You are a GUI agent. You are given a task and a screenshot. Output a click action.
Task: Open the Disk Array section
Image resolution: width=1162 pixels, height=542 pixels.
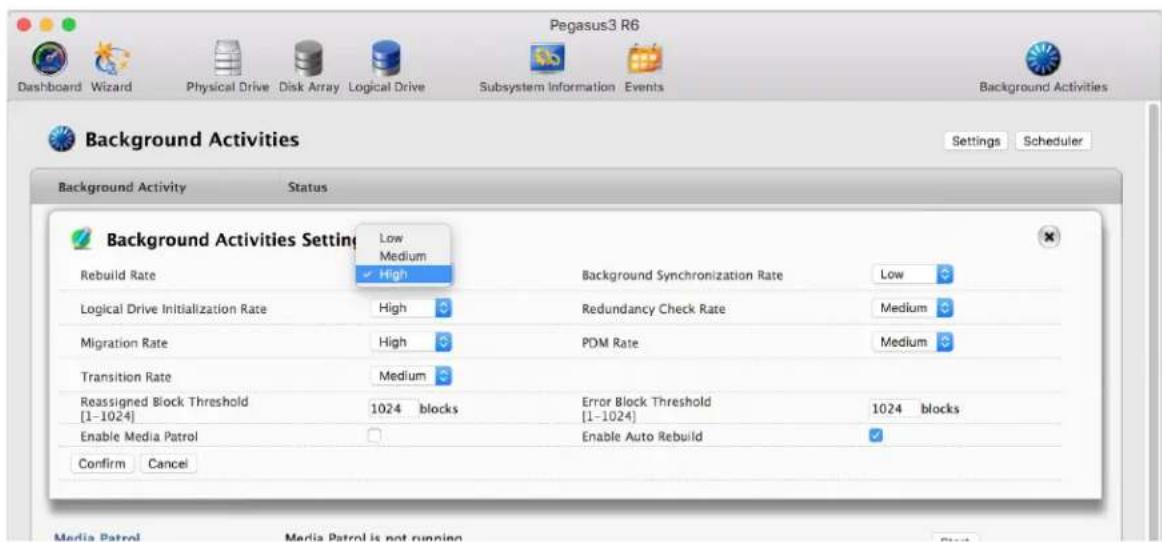(x=308, y=67)
